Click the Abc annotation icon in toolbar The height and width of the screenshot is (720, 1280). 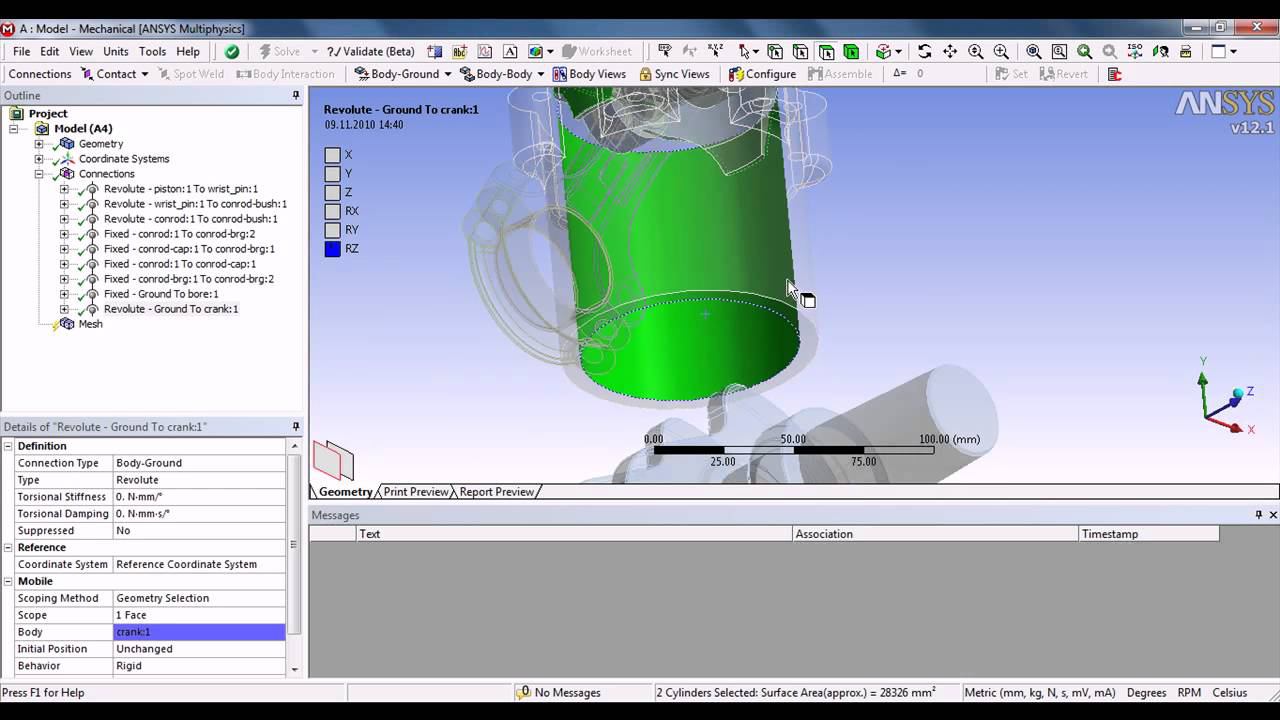click(460, 51)
